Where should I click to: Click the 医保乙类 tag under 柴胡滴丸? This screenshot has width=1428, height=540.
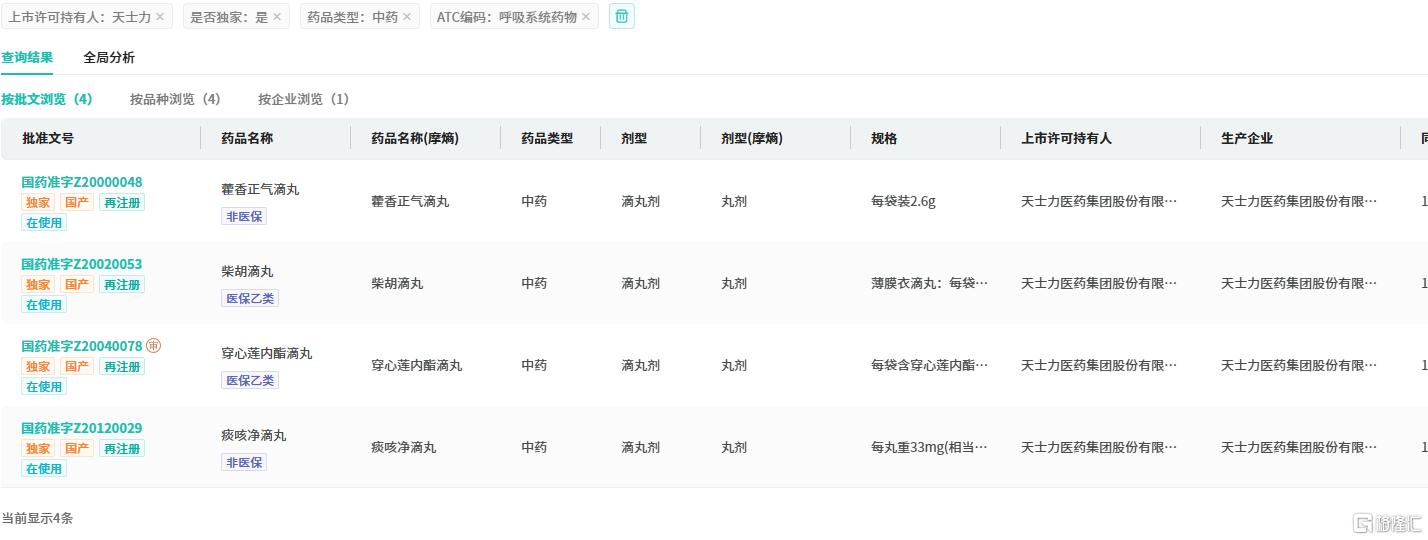click(x=250, y=298)
